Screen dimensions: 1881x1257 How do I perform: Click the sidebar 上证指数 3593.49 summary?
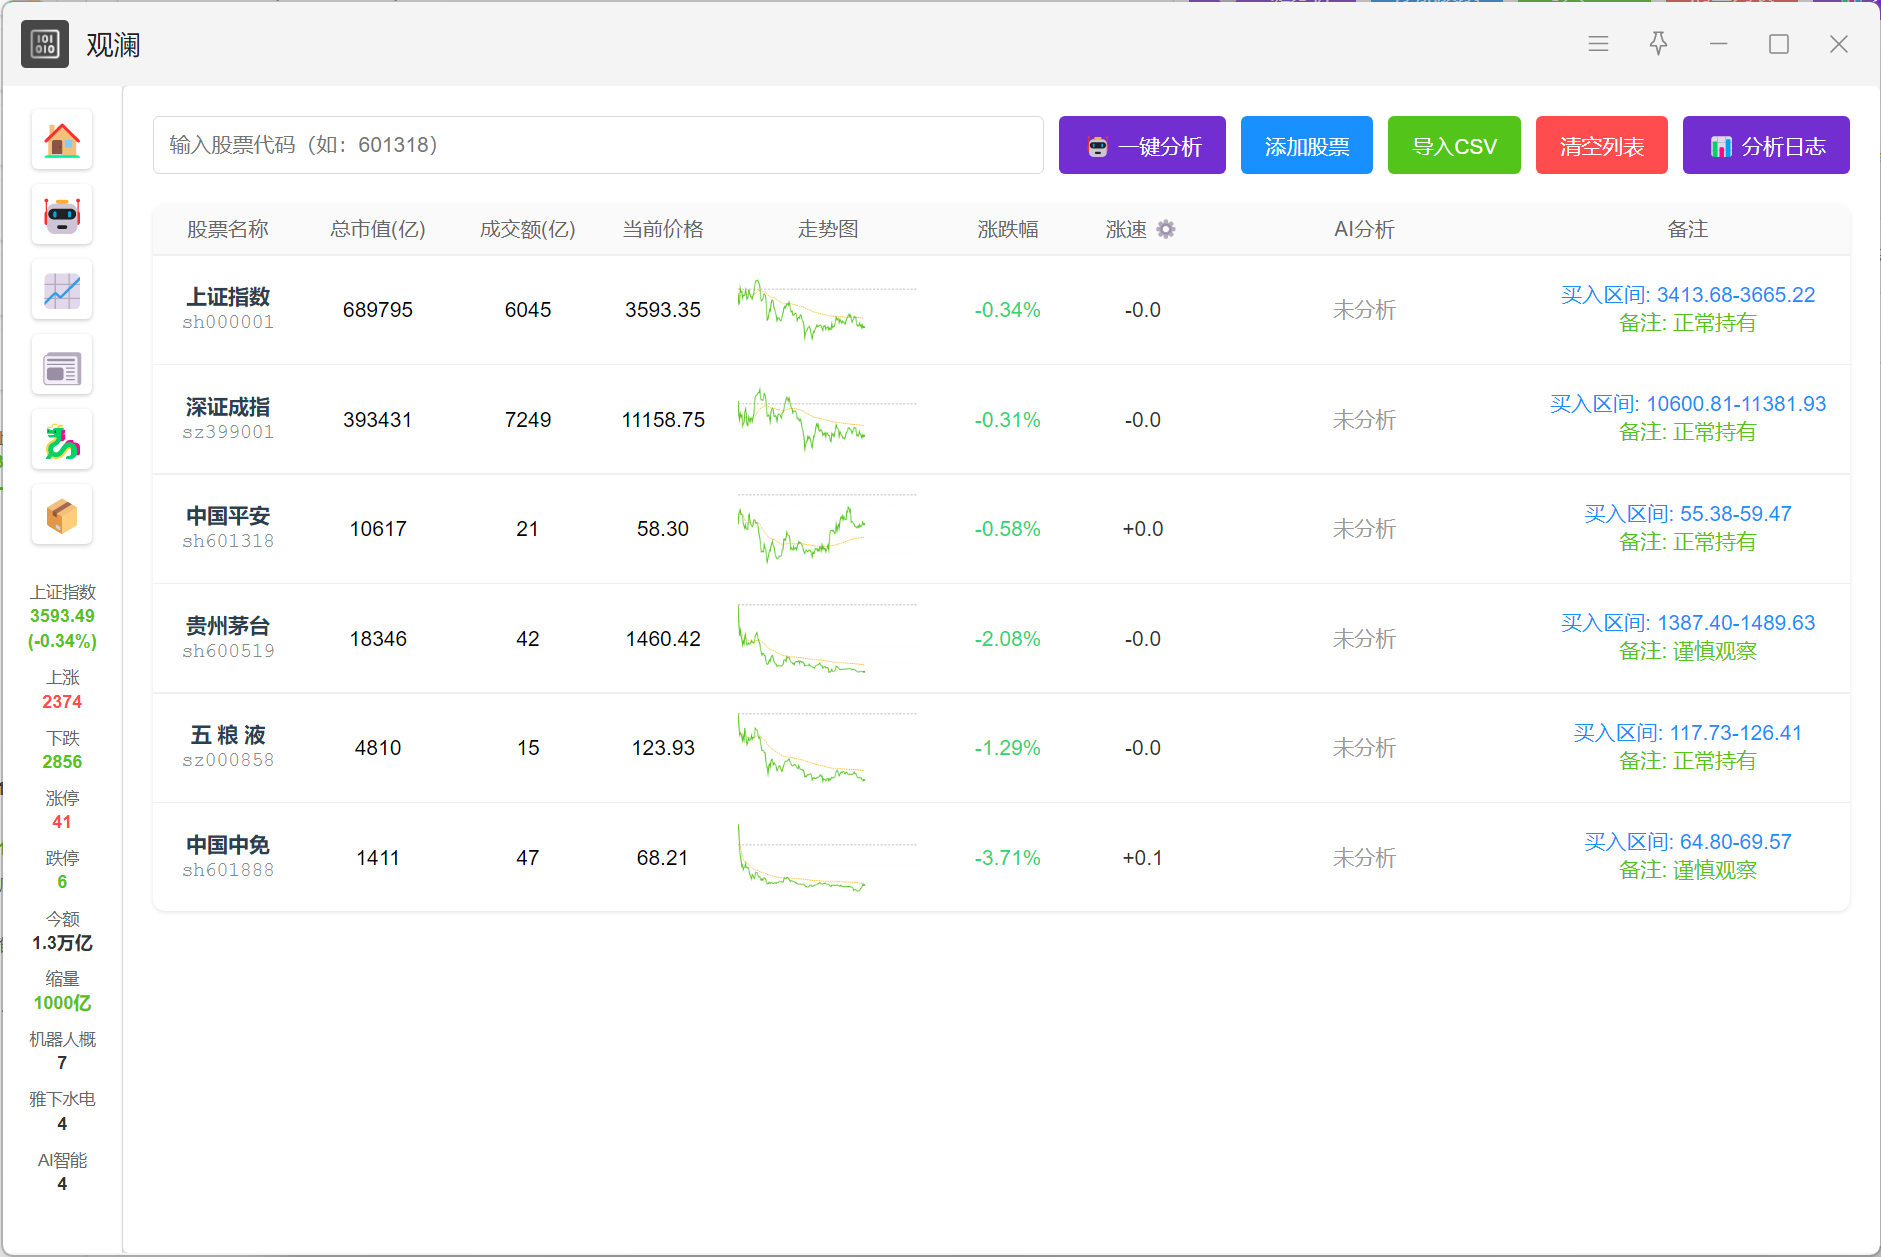point(62,616)
